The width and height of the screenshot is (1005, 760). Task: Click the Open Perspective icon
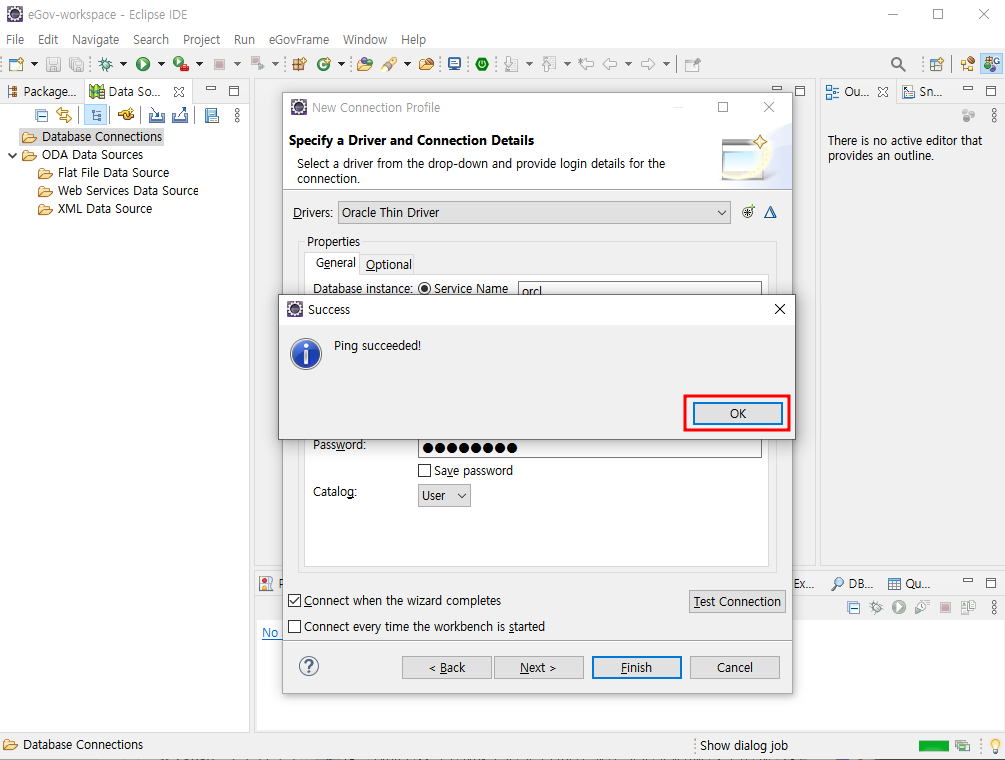(936, 64)
